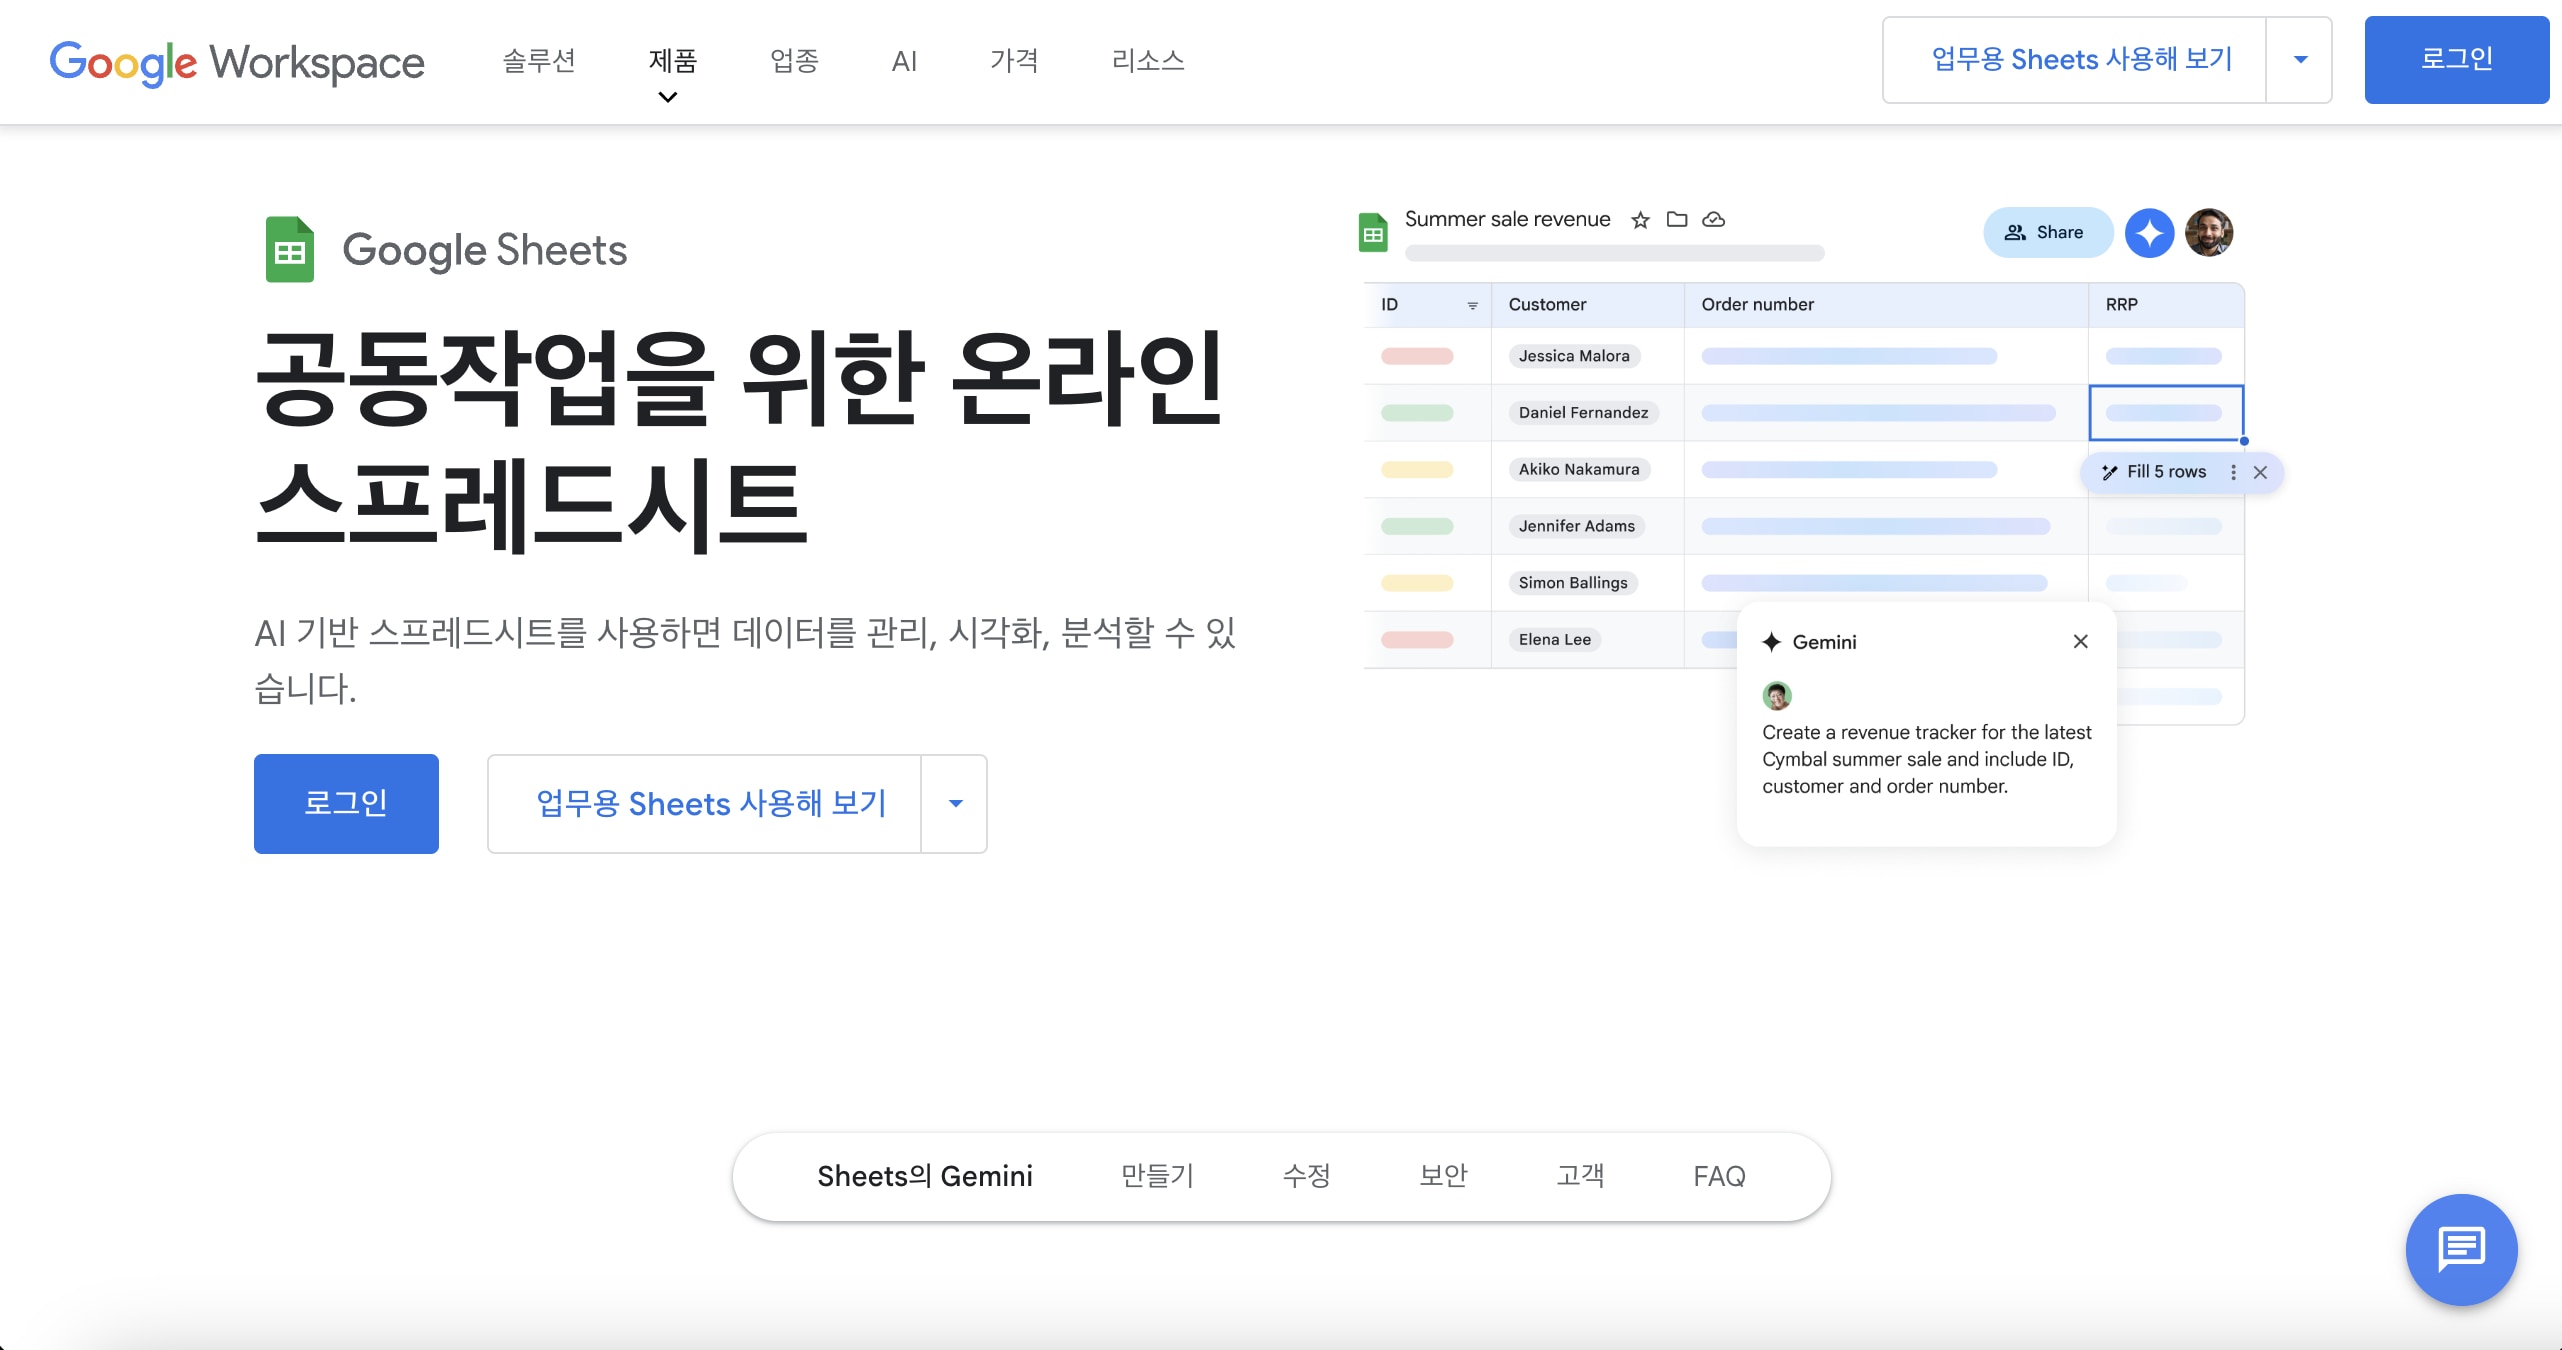
Task: Click the green Google Sheets logo icon
Action: tap(290, 249)
